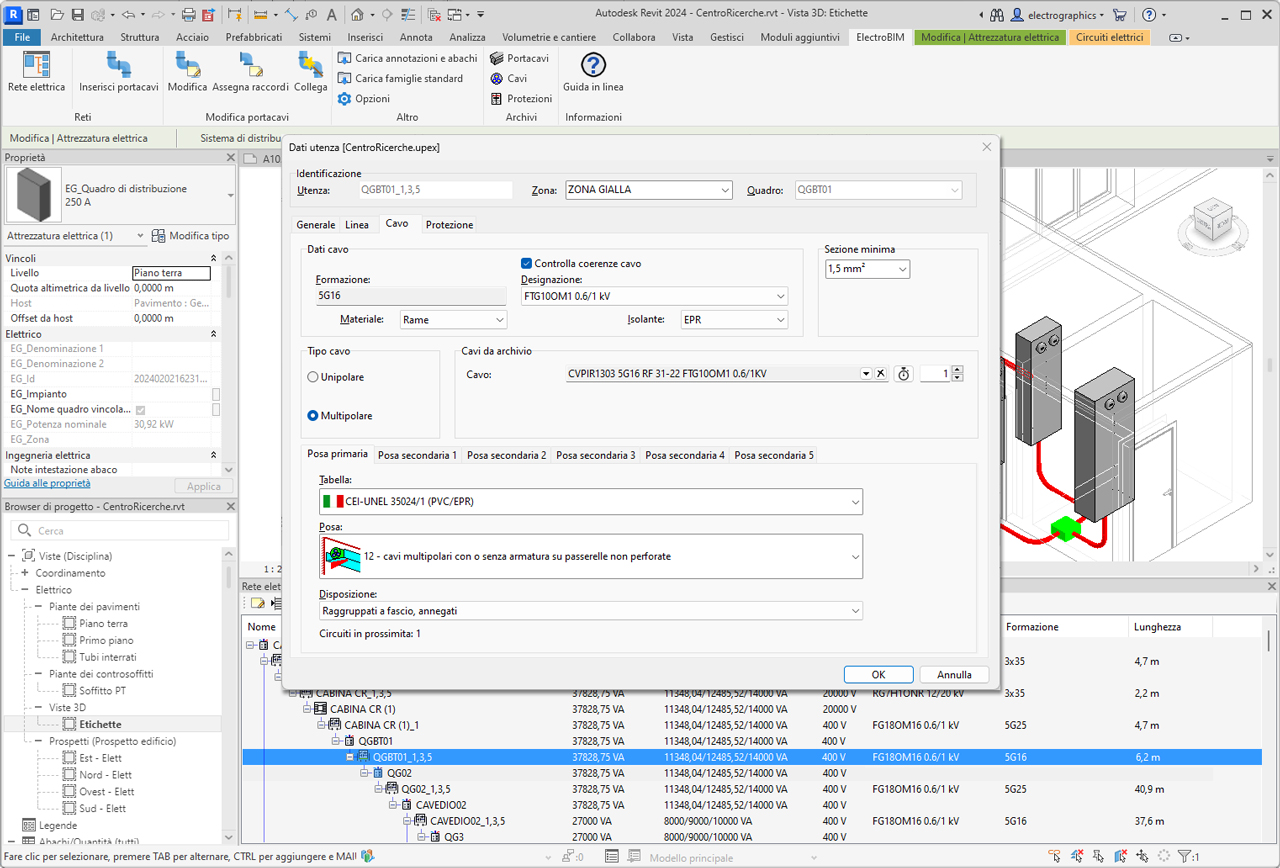
Task: Click OK in Dati utenza dialog
Action: coord(878,674)
